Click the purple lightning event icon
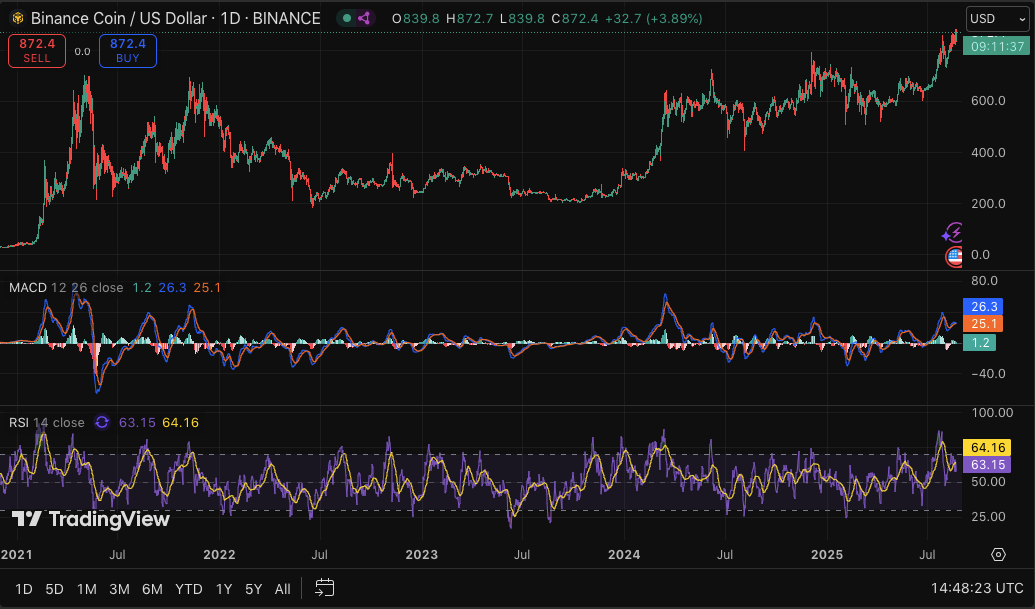 954,233
